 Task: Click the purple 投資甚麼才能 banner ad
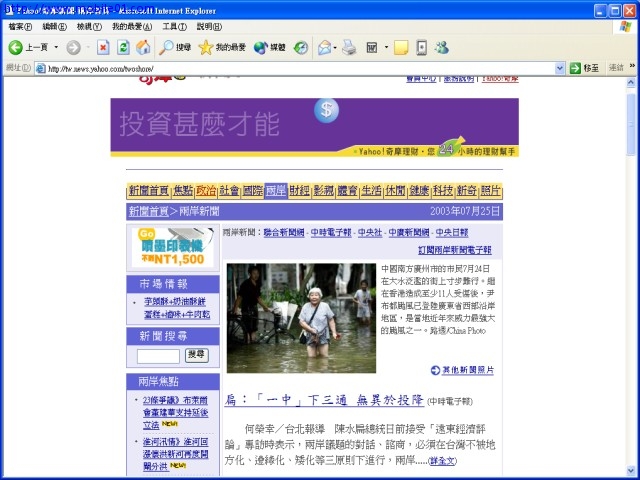pos(314,127)
